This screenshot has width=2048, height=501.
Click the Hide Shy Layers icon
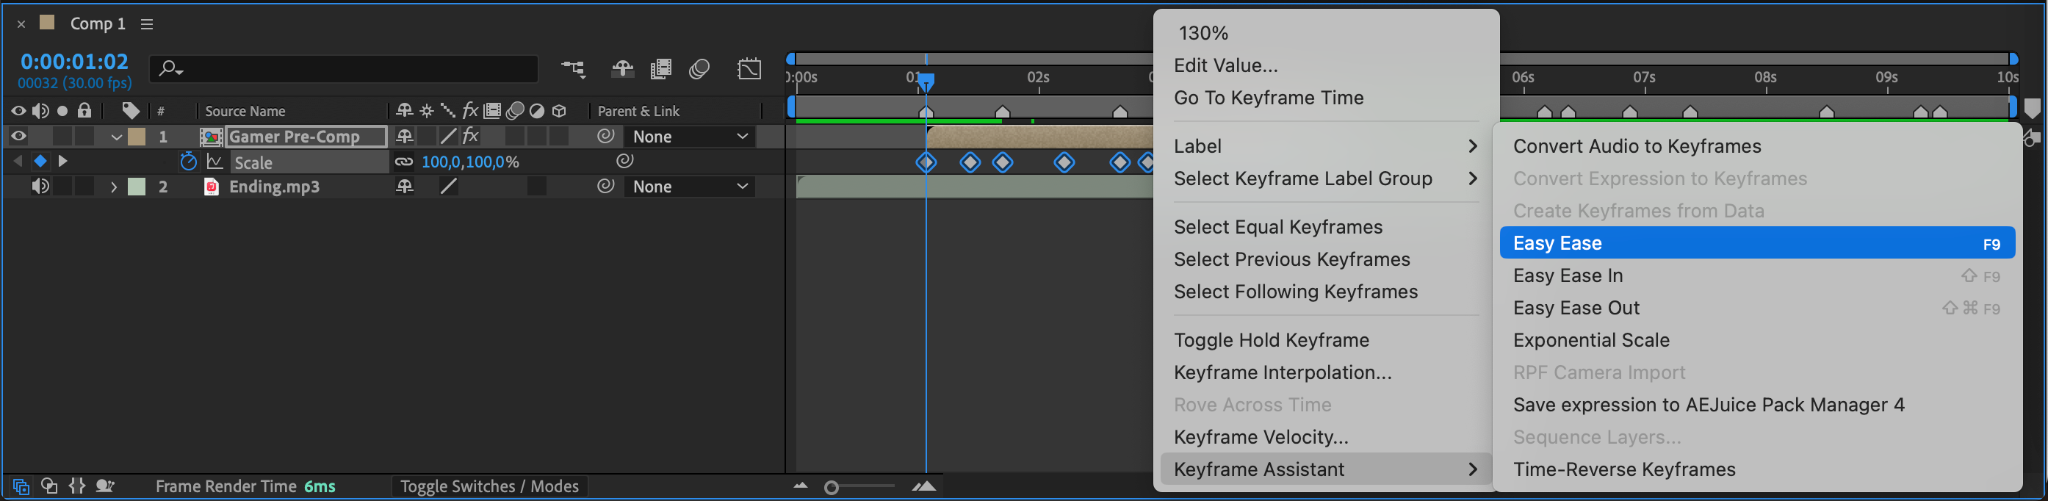[x=622, y=68]
